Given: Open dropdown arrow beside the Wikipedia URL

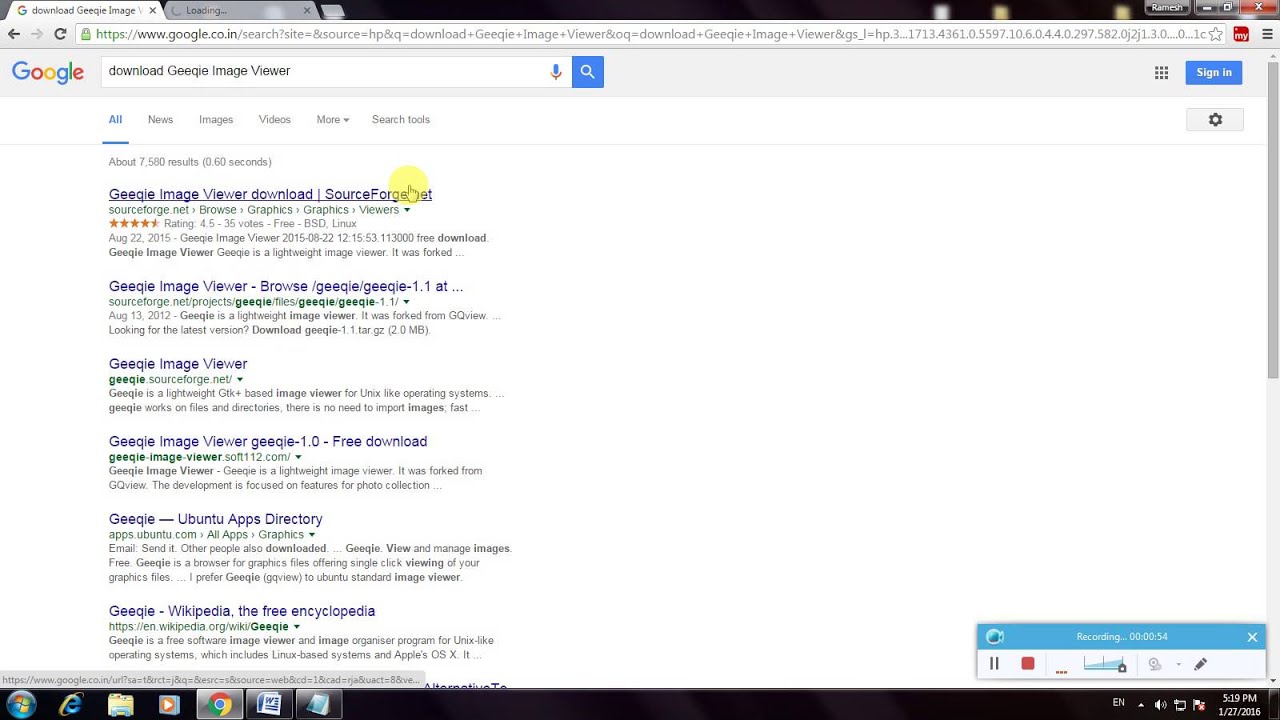Looking at the screenshot, I should (297, 627).
